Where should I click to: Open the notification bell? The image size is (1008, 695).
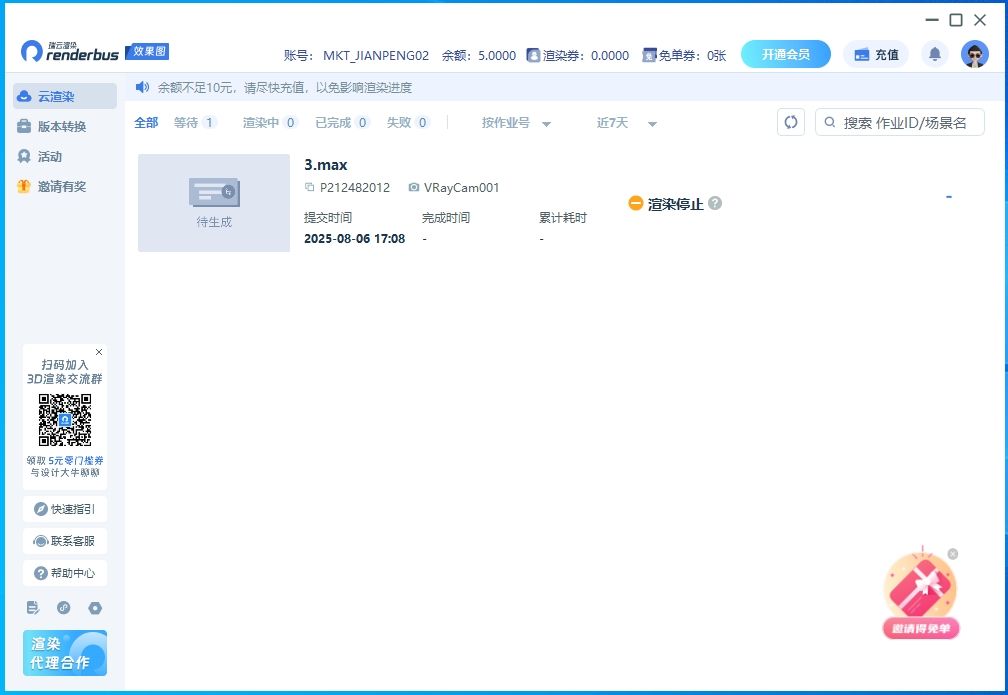click(935, 54)
